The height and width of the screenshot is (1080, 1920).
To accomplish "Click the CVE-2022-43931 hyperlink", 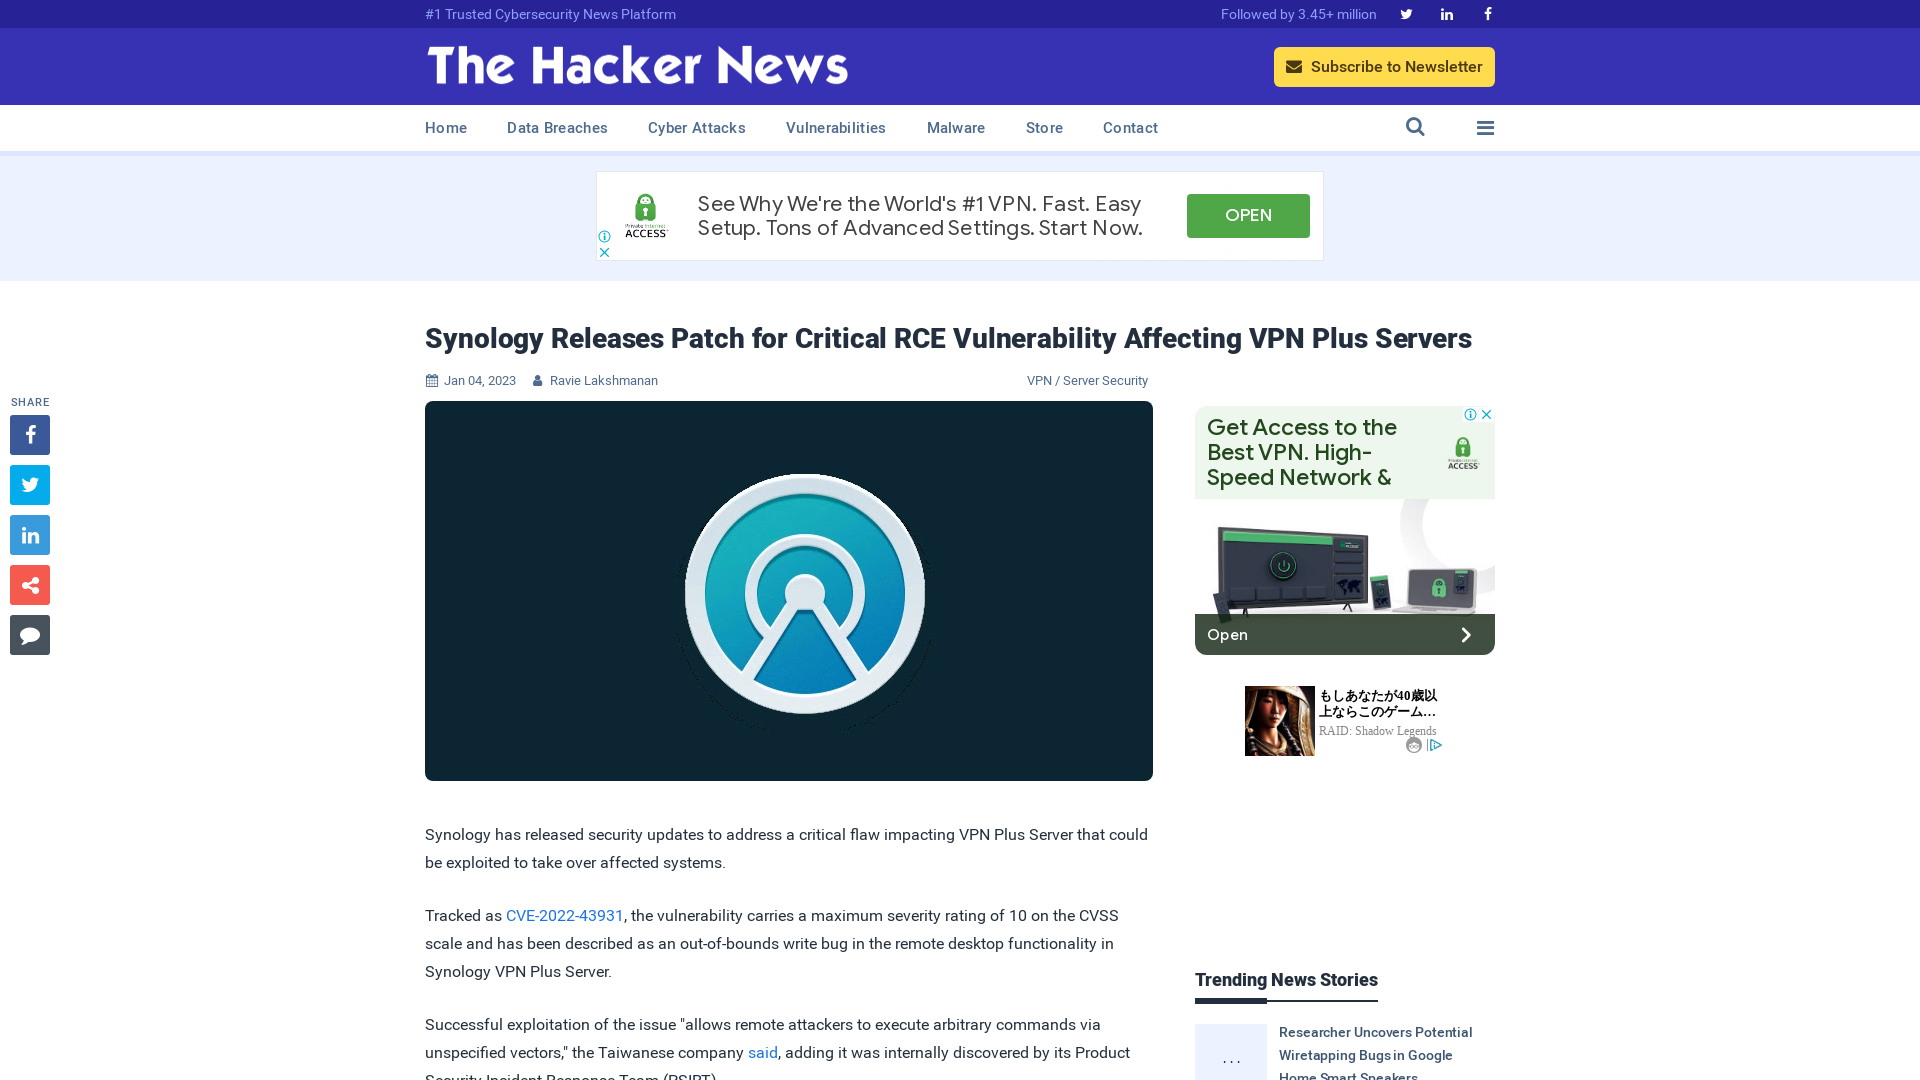I will tap(564, 915).
